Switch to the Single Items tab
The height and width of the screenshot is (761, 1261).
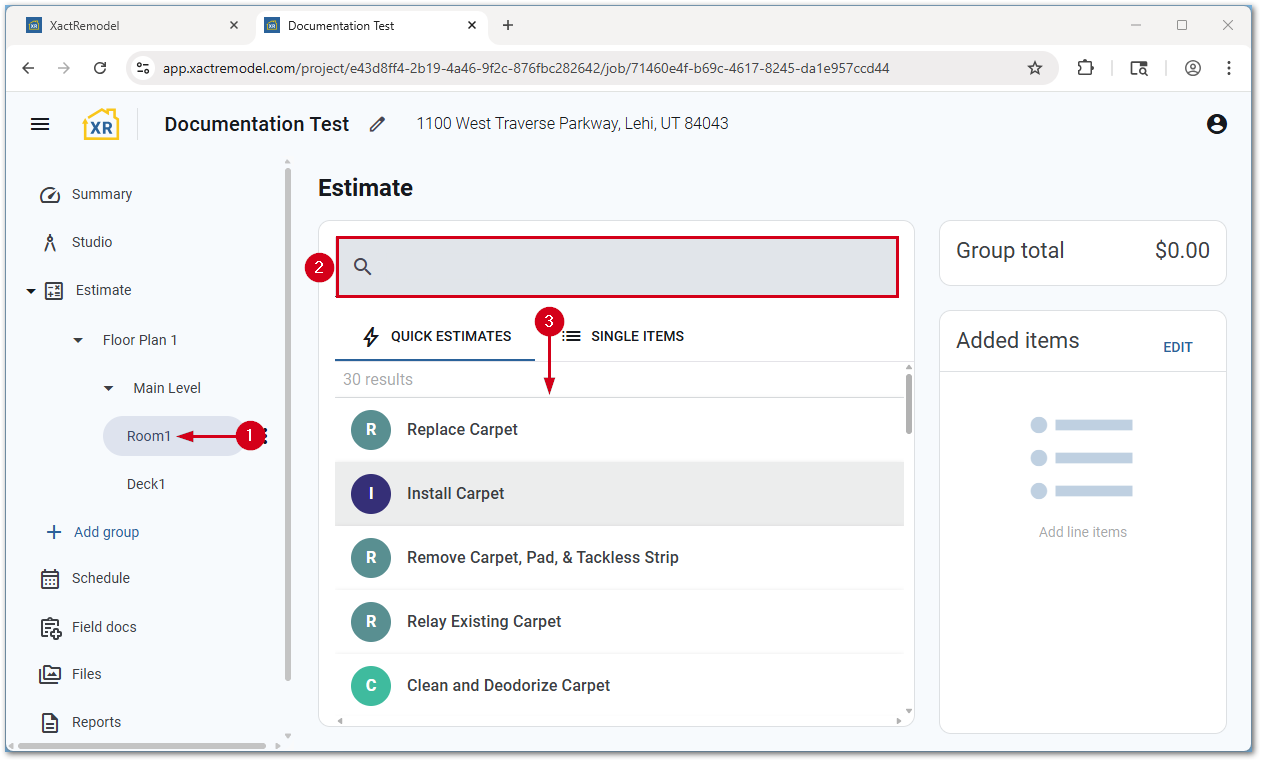623,336
